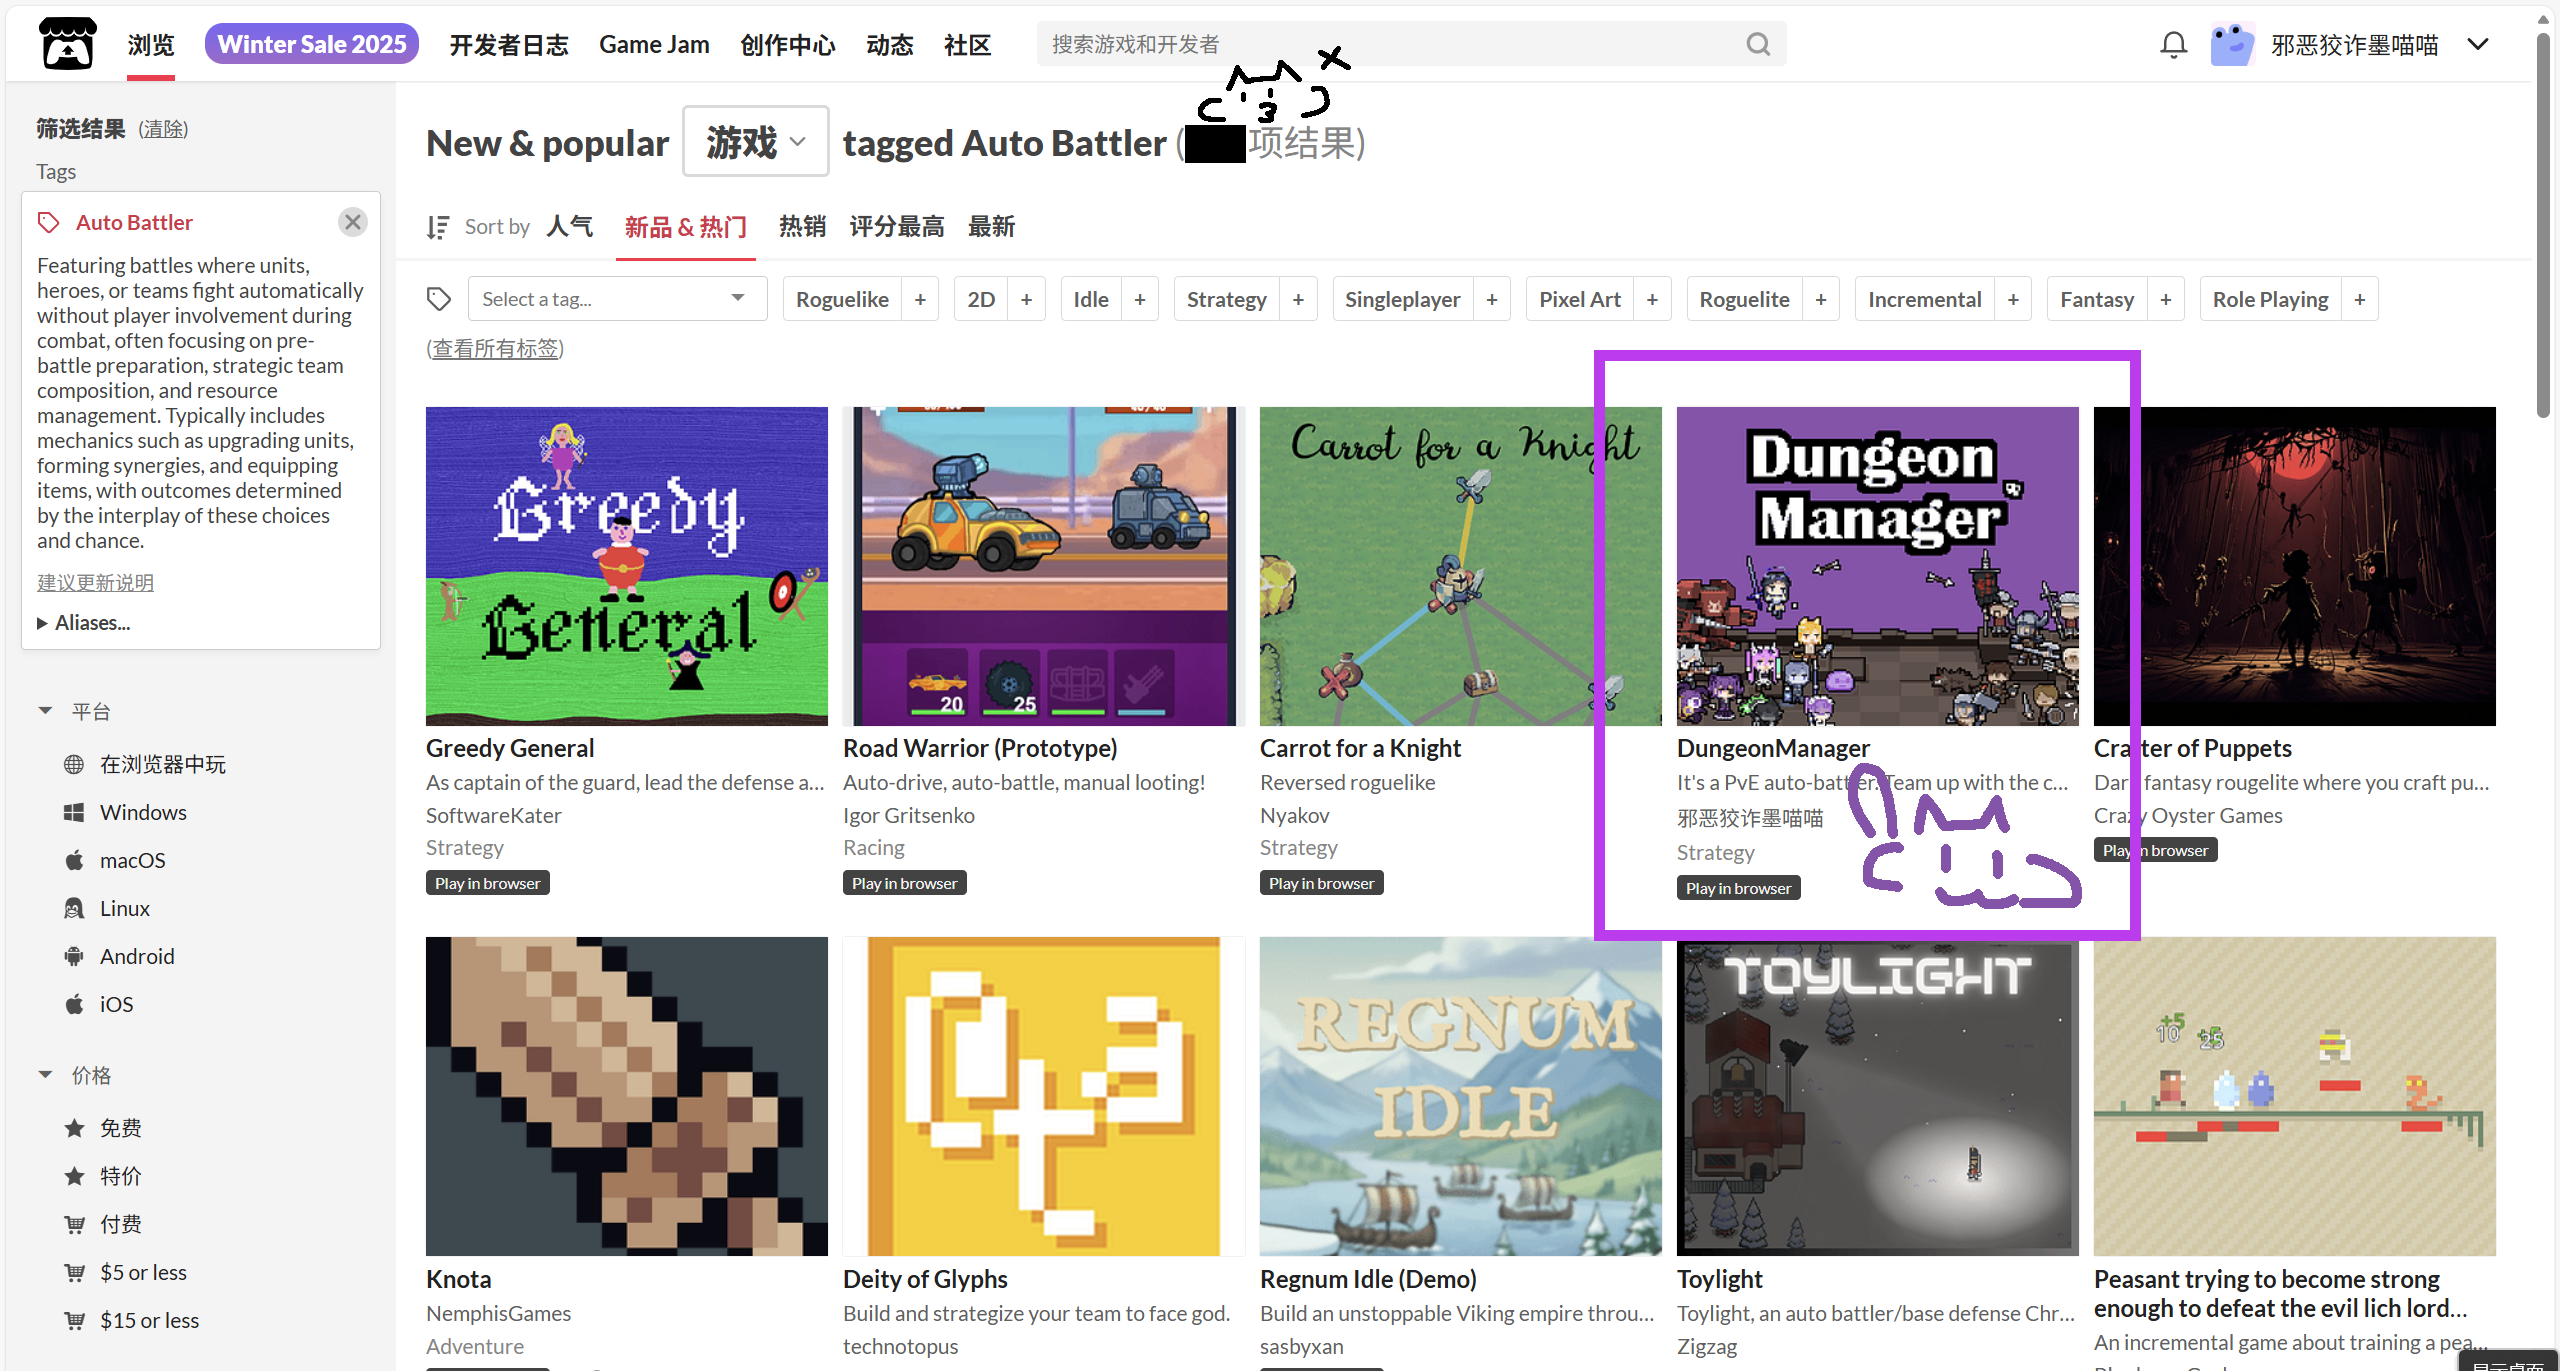The width and height of the screenshot is (2560, 1371).
Task: Click the Winter Sale 2025 button
Action: 312,44
